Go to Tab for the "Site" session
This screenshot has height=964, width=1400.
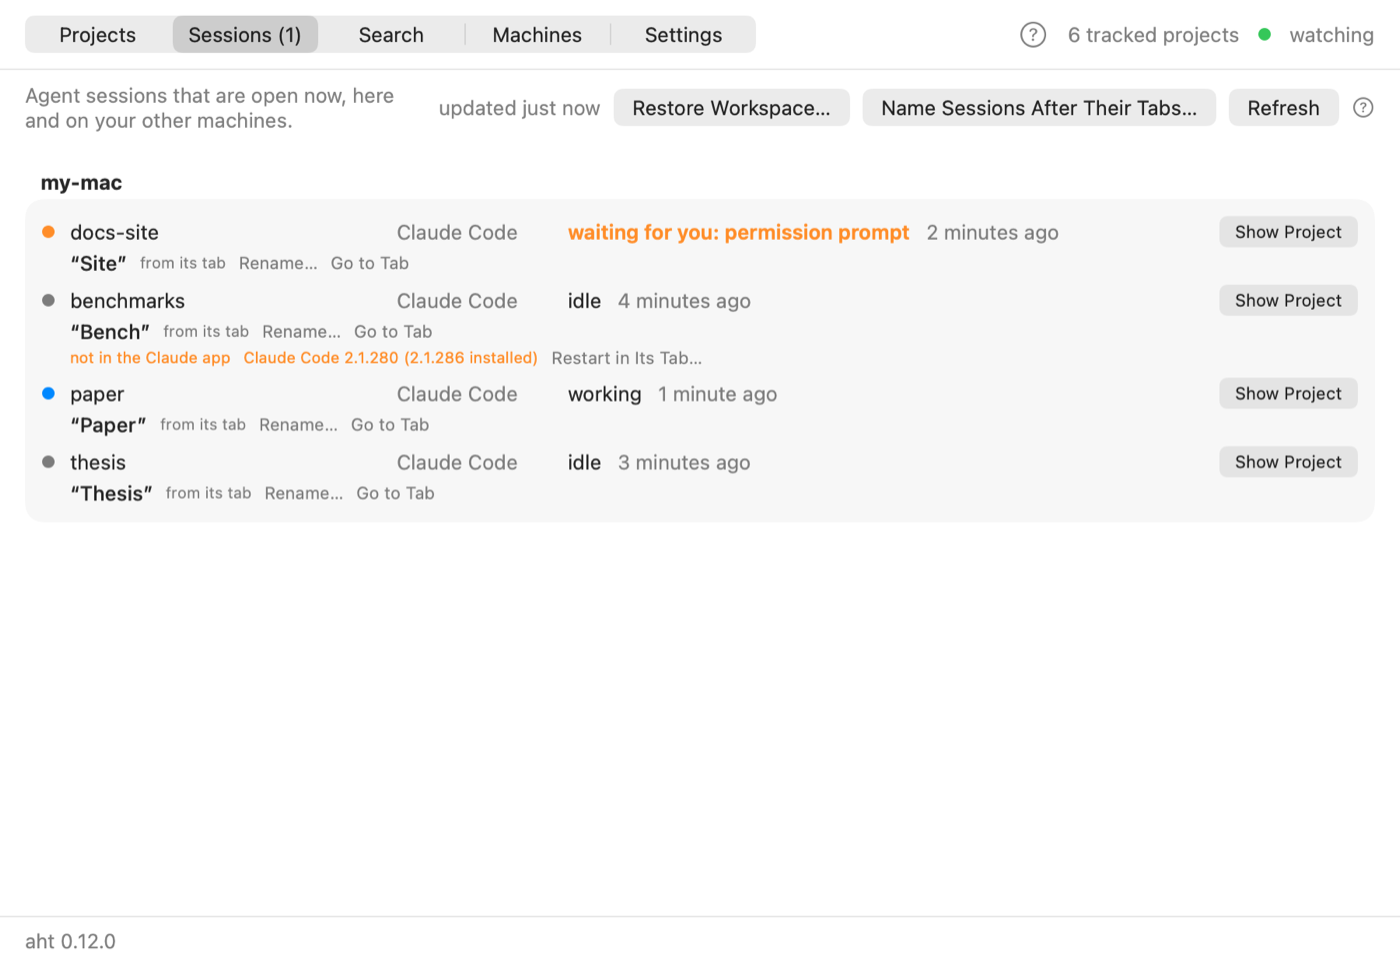[x=370, y=263]
